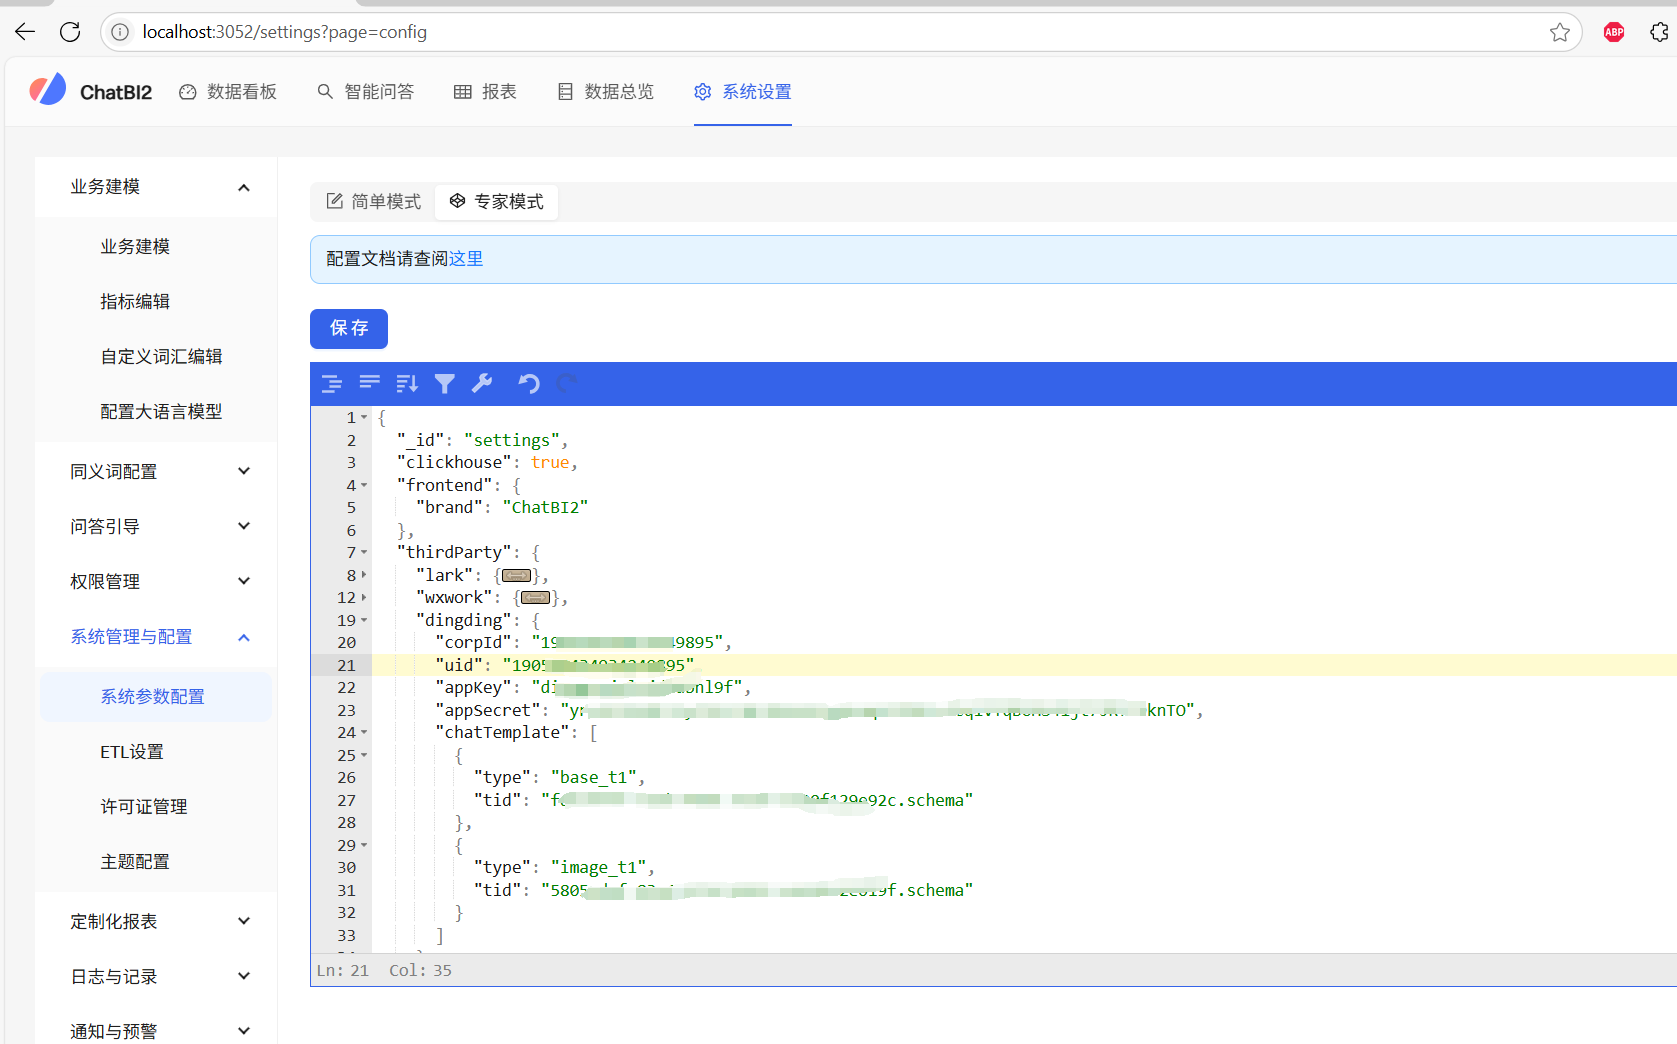
Task: Fold the "dingding" object at line 19
Action: tap(364, 620)
